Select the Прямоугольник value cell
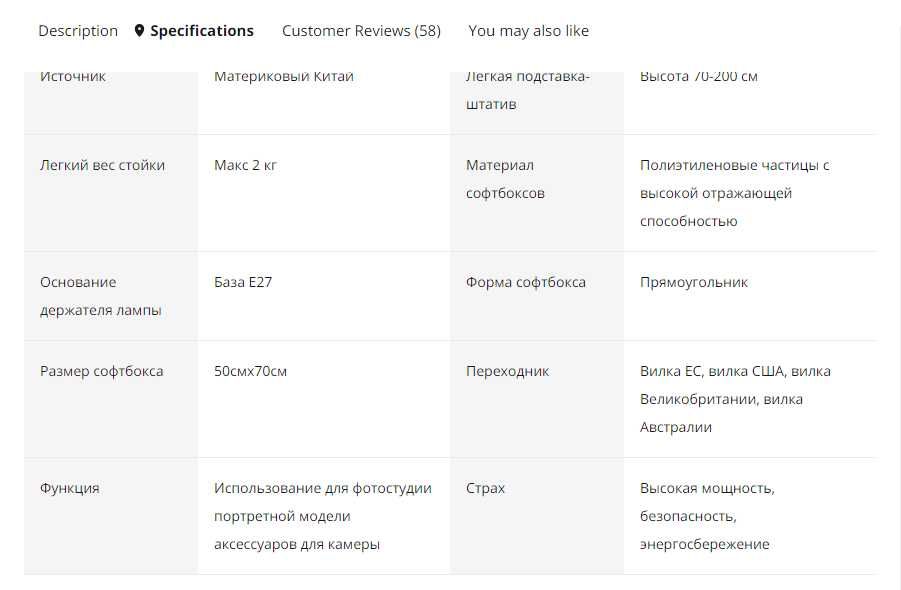The height and width of the screenshot is (590, 901). (694, 282)
